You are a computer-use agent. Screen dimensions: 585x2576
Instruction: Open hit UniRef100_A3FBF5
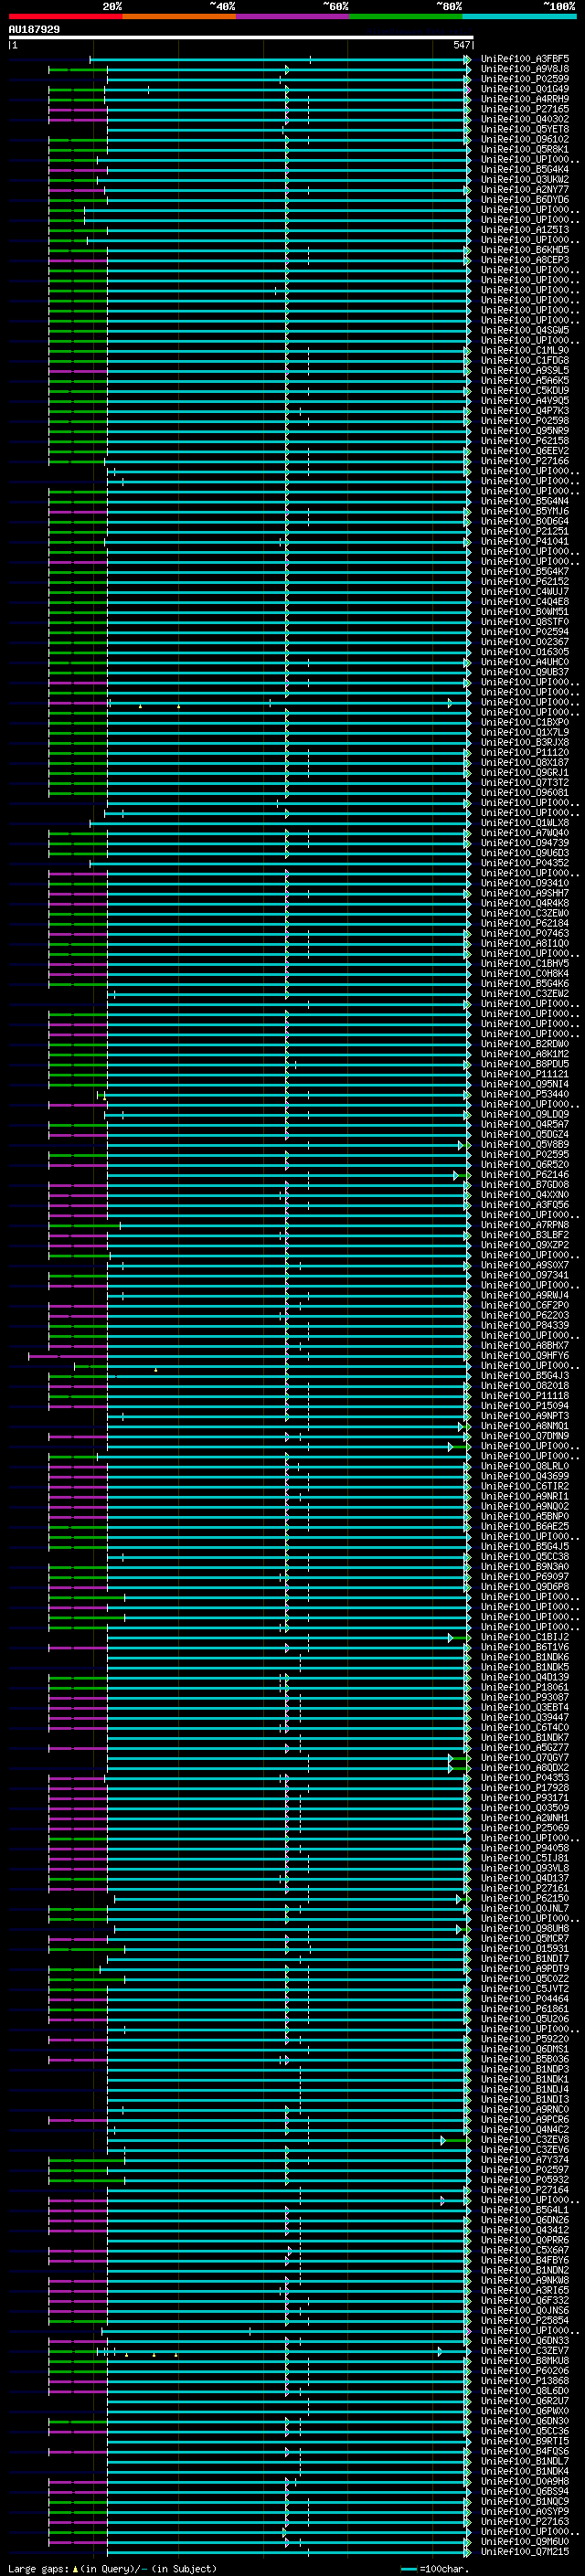tap(525, 60)
